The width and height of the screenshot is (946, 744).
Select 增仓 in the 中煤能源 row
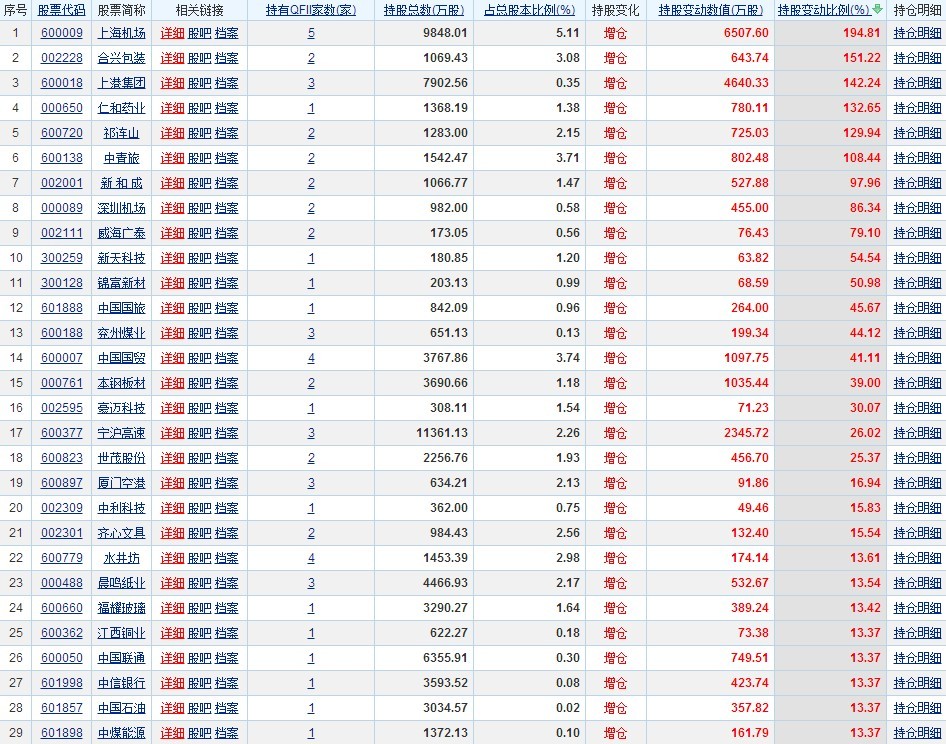coord(615,734)
